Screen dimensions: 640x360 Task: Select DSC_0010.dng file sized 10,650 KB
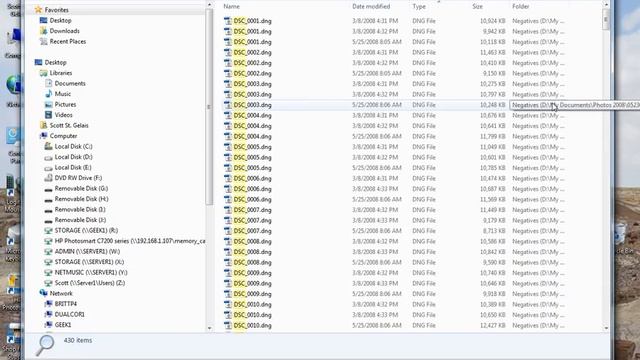pos(253,315)
